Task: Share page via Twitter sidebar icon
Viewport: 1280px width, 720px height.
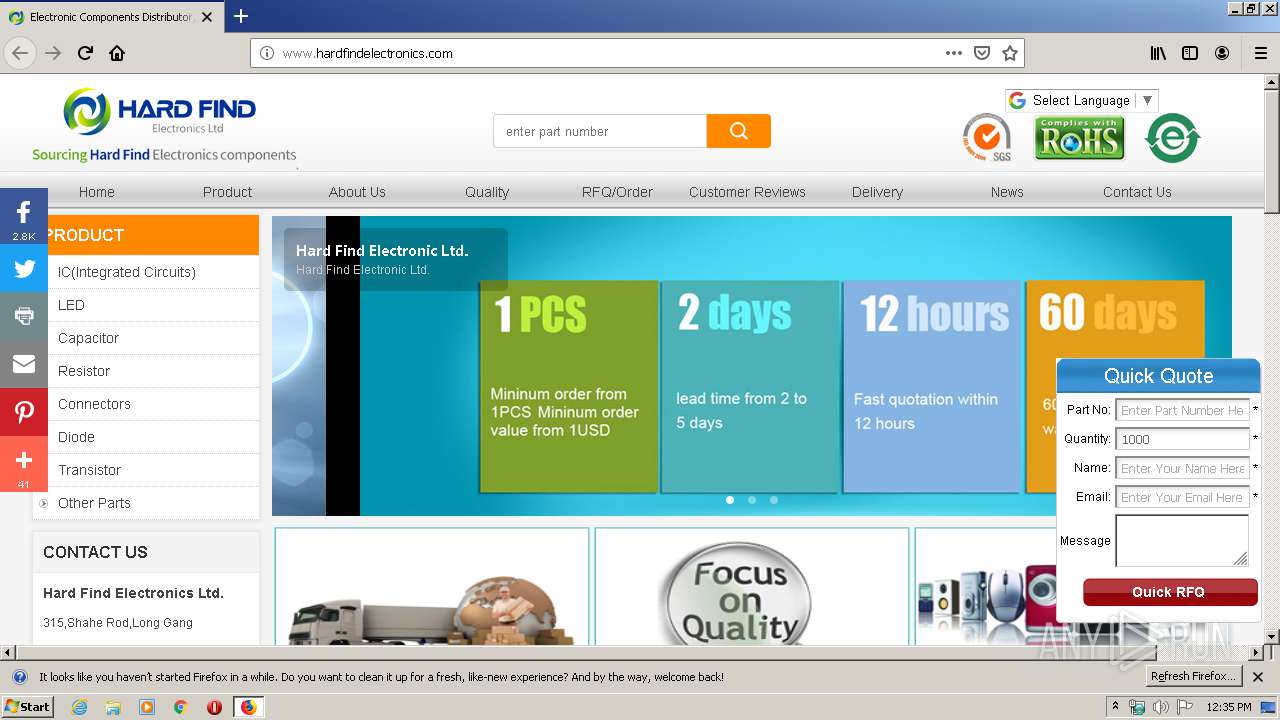Action: click(24, 268)
